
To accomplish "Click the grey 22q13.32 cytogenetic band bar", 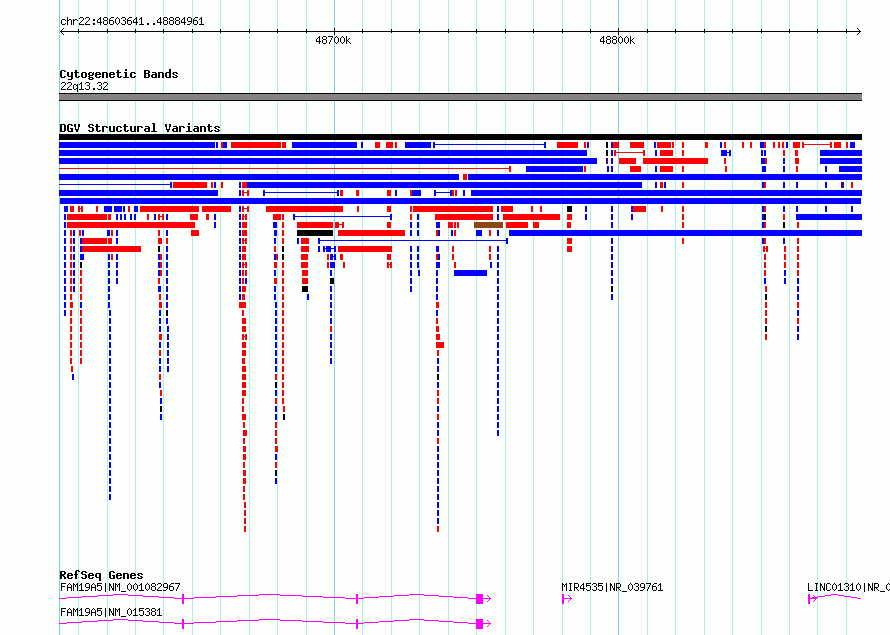I will (x=460, y=97).
